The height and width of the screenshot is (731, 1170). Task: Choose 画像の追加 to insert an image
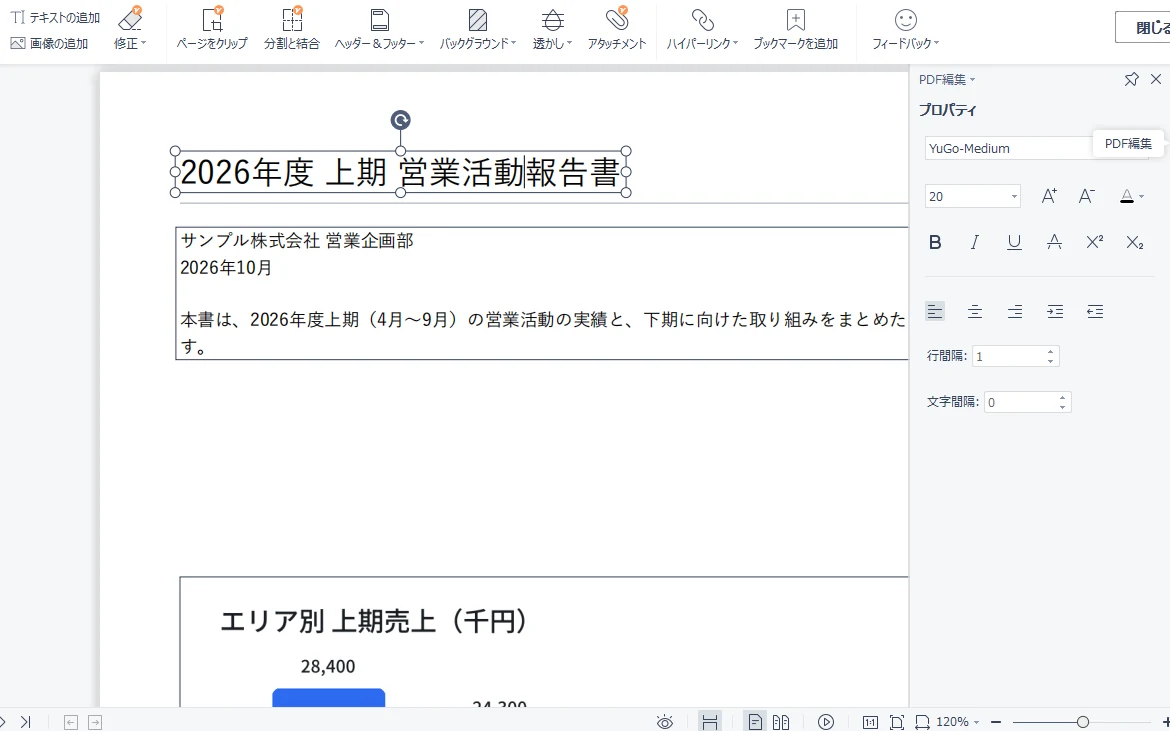coord(49,43)
